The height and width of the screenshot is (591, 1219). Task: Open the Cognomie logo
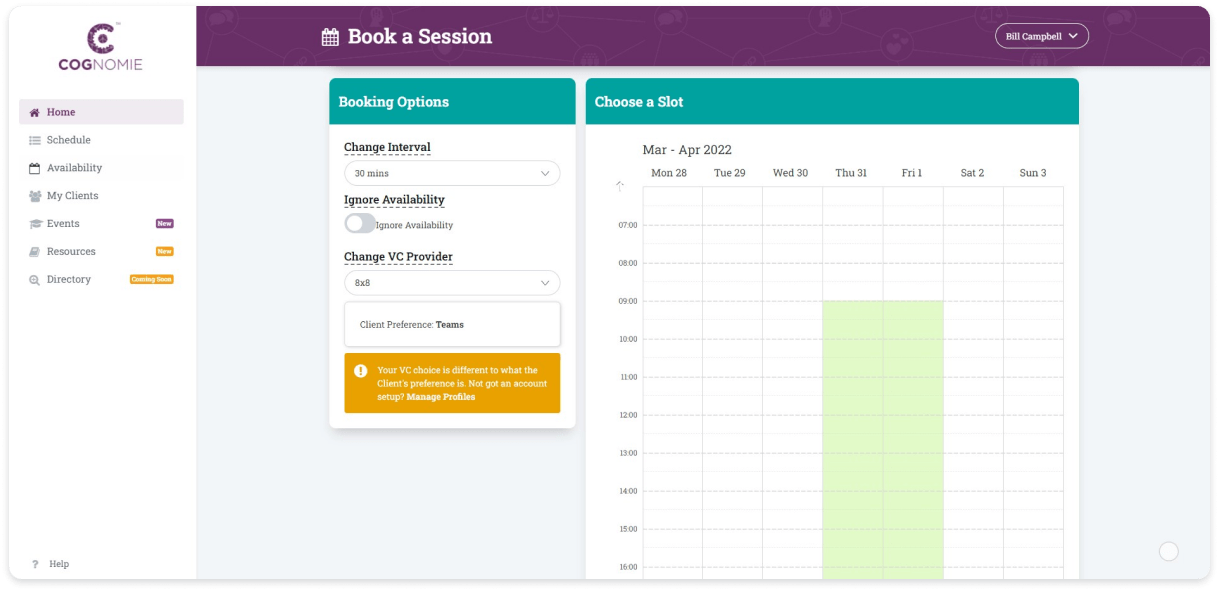point(100,44)
